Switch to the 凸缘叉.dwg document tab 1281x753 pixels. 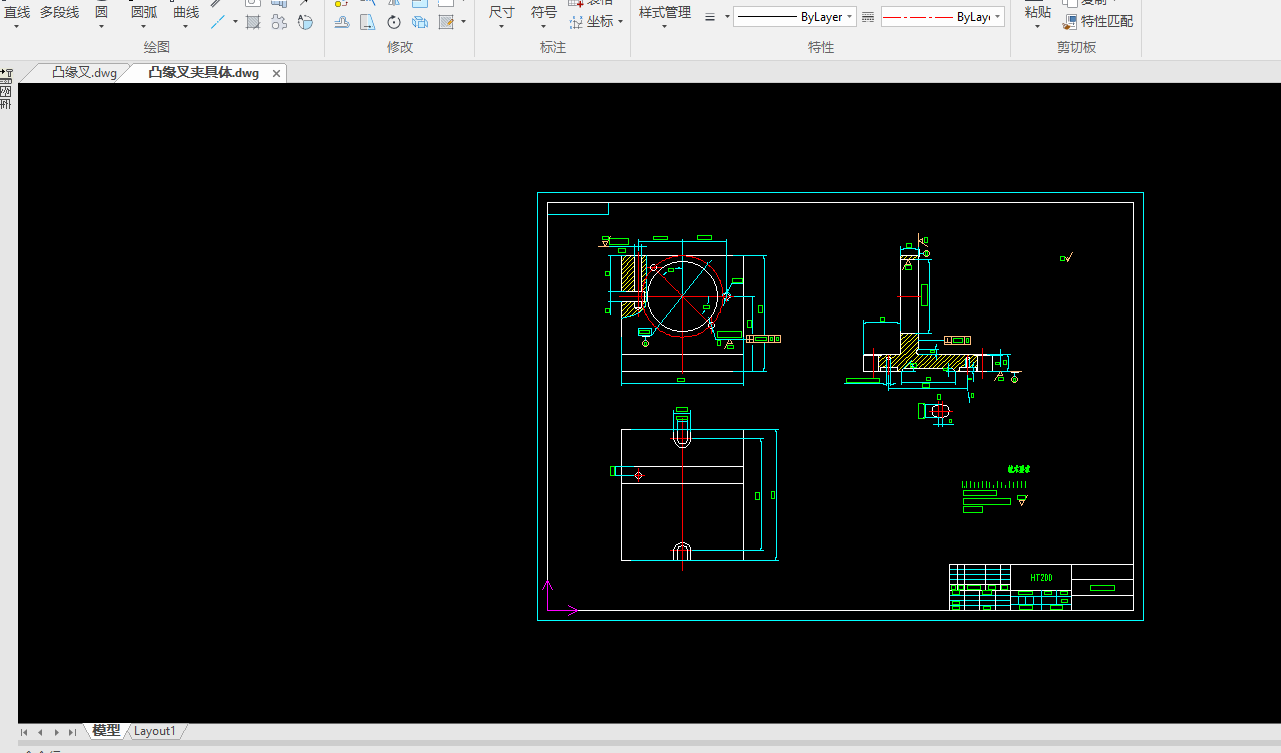[84, 73]
